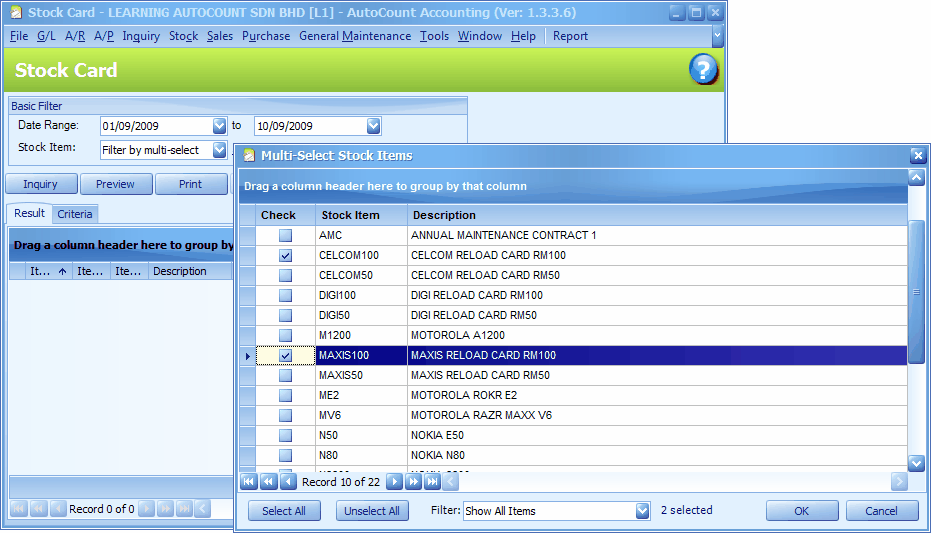
Task: Go to previous page in Stock Card result navigator
Action: click(x=39, y=509)
